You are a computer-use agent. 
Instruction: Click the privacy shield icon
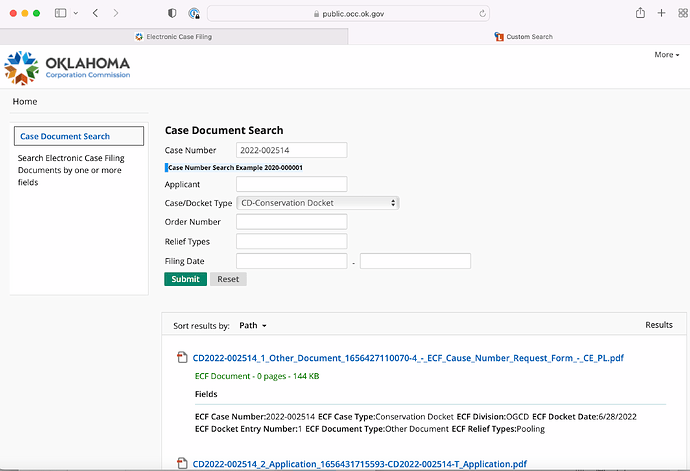coord(172,13)
